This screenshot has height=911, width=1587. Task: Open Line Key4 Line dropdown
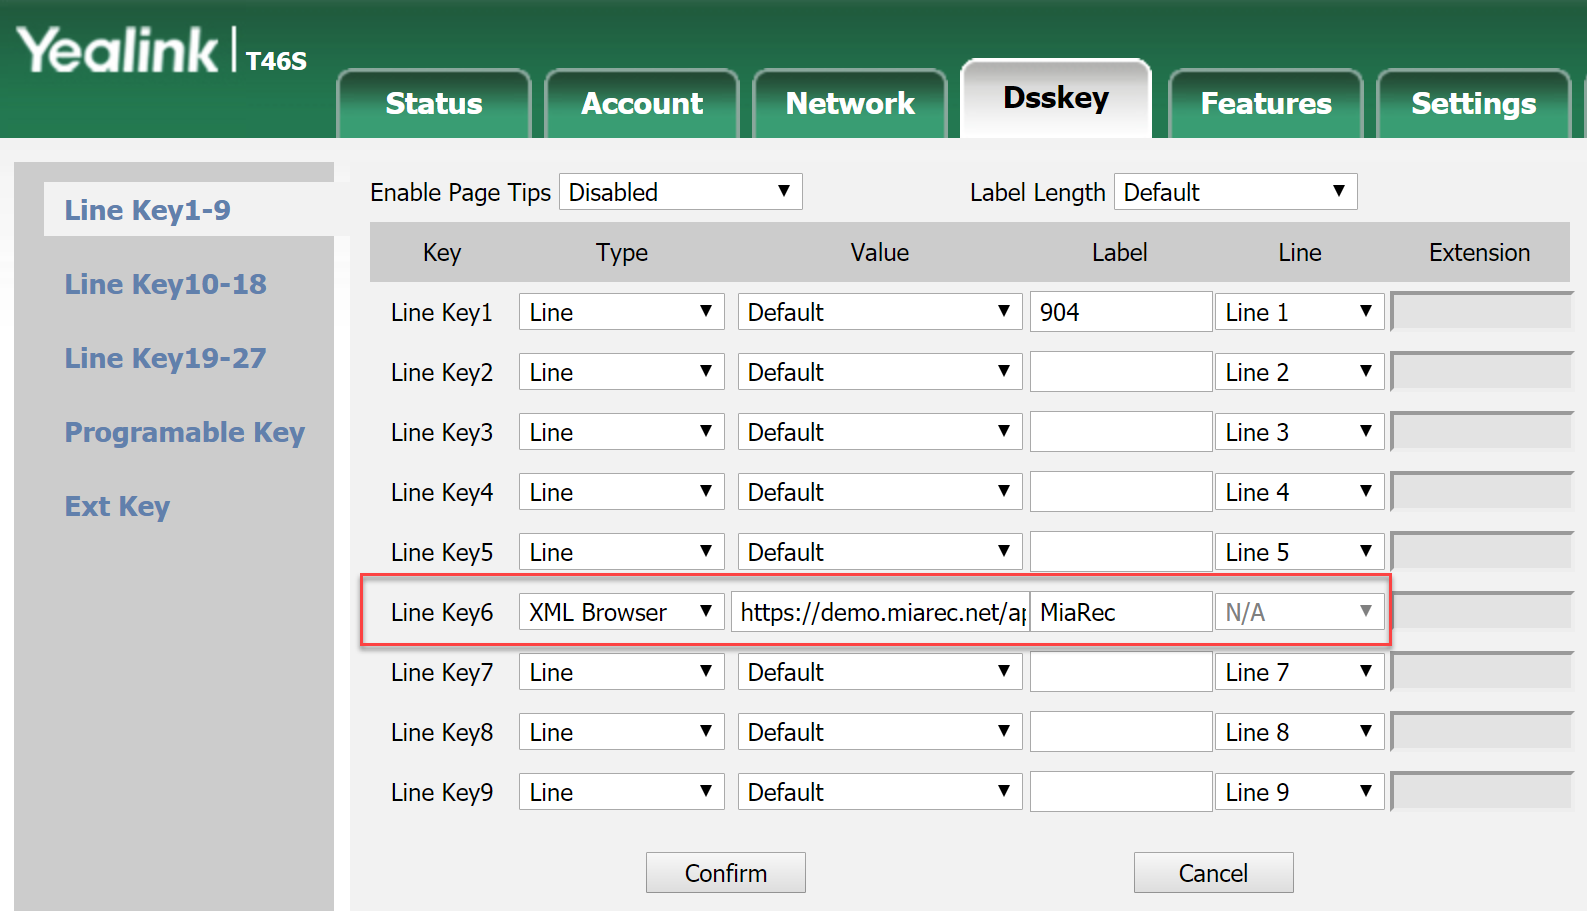[x=1299, y=492]
